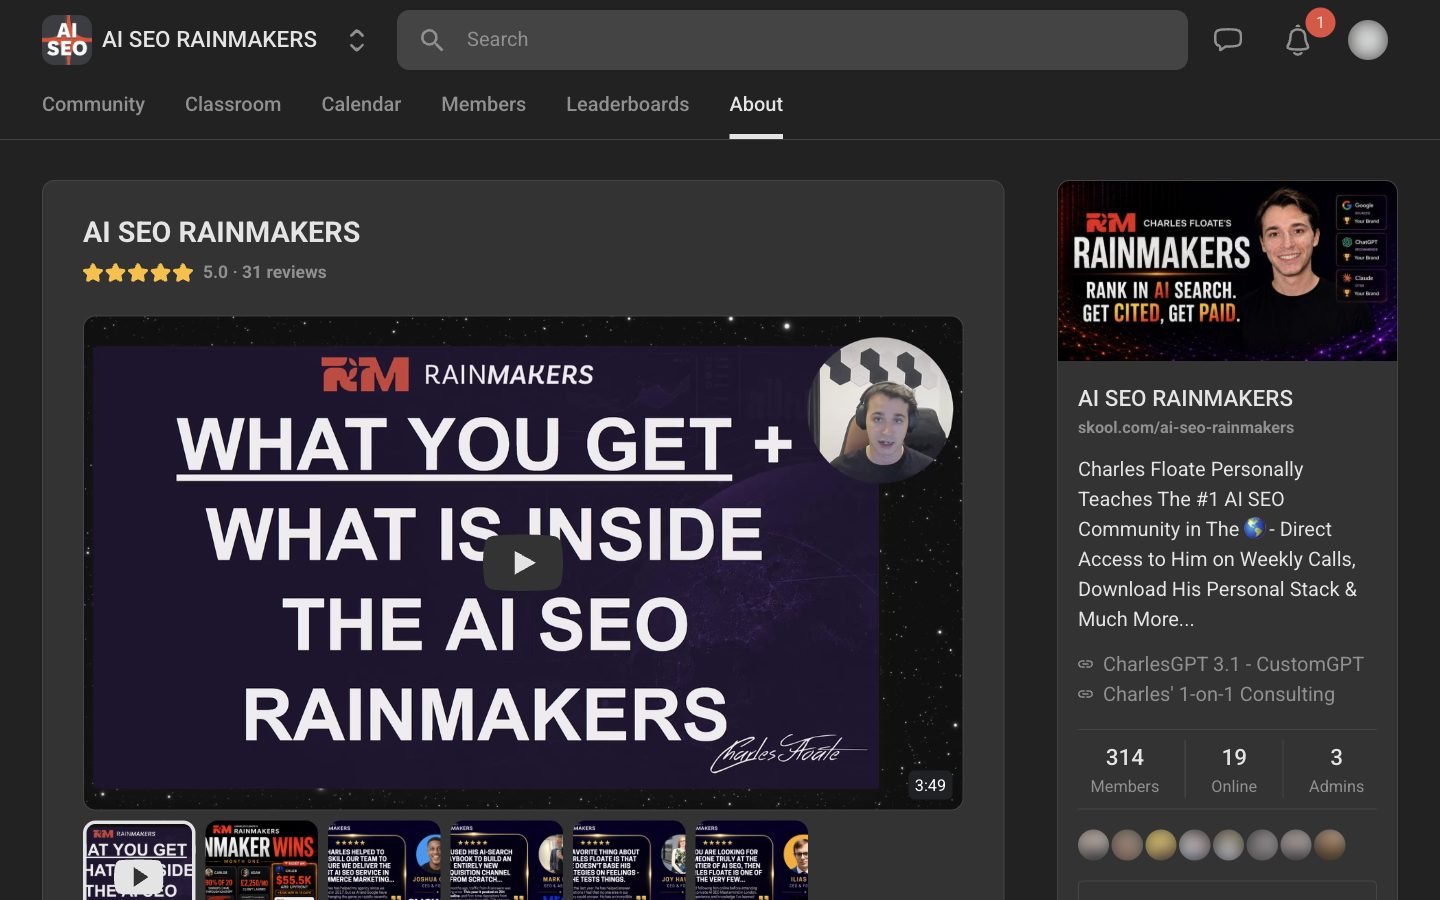This screenshot has width=1440, height=900.
Task: Click the Rainmakers sidebar banner image
Action: pyautogui.click(x=1227, y=271)
